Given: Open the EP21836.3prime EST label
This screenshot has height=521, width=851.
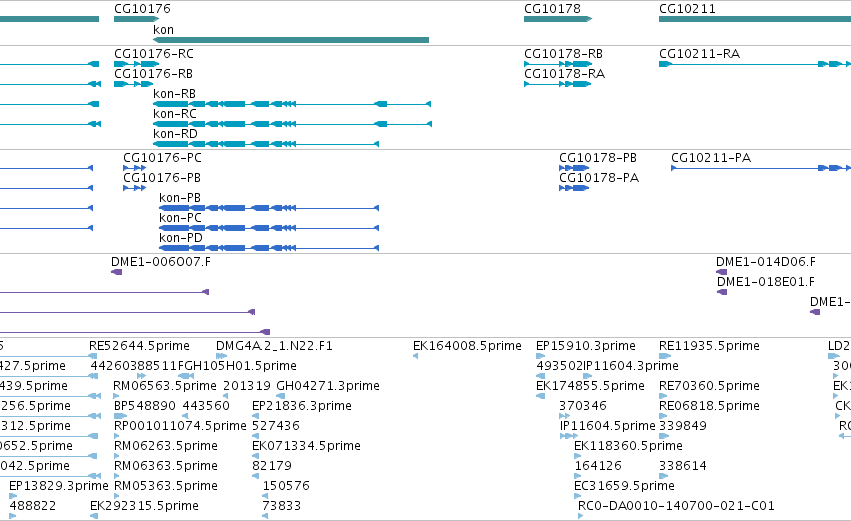Looking at the screenshot, I should (x=302, y=406).
